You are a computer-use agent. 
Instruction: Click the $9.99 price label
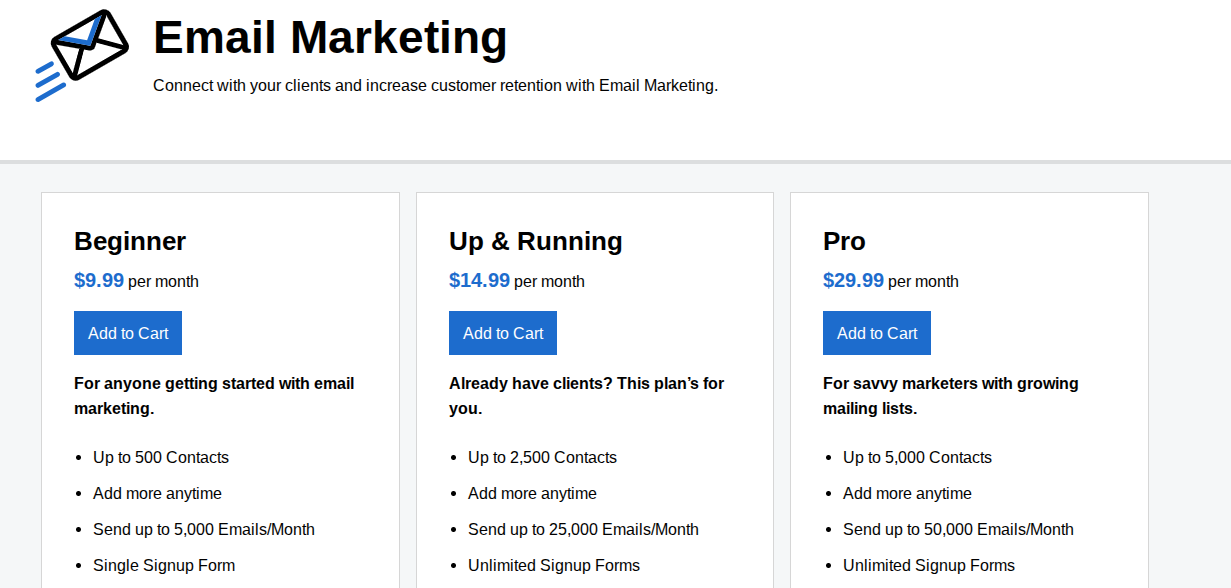[100, 280]
